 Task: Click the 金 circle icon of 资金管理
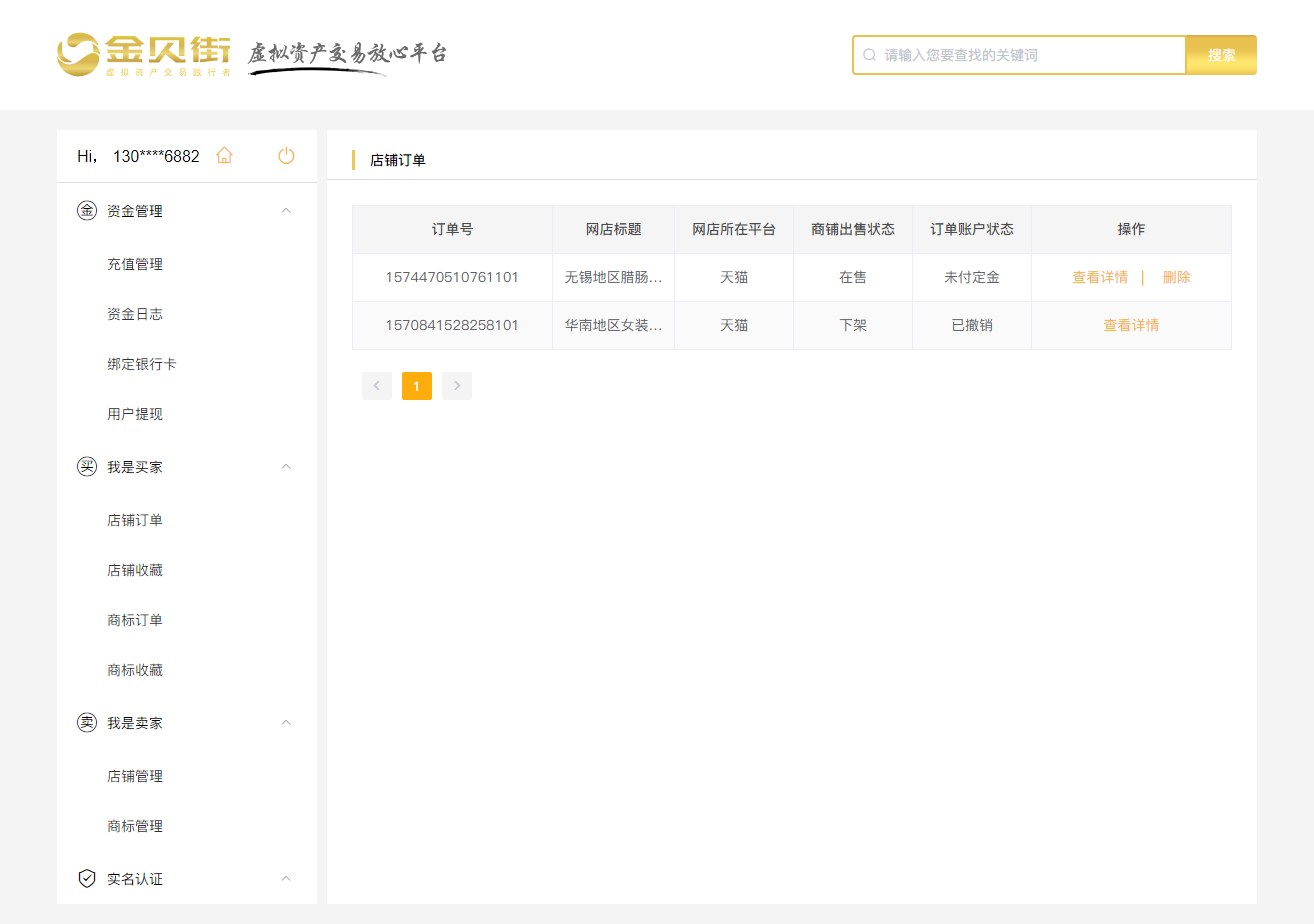click(87, 211)
